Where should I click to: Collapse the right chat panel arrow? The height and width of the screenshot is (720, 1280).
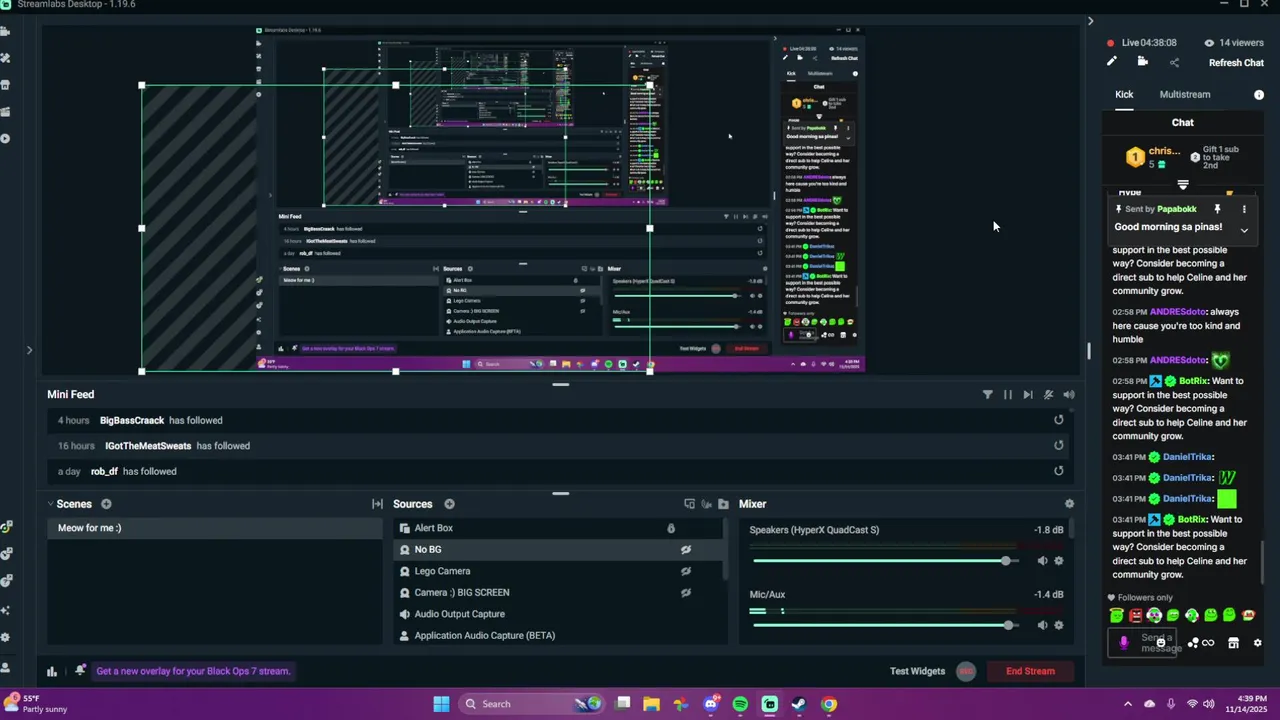click(1090, 21)
